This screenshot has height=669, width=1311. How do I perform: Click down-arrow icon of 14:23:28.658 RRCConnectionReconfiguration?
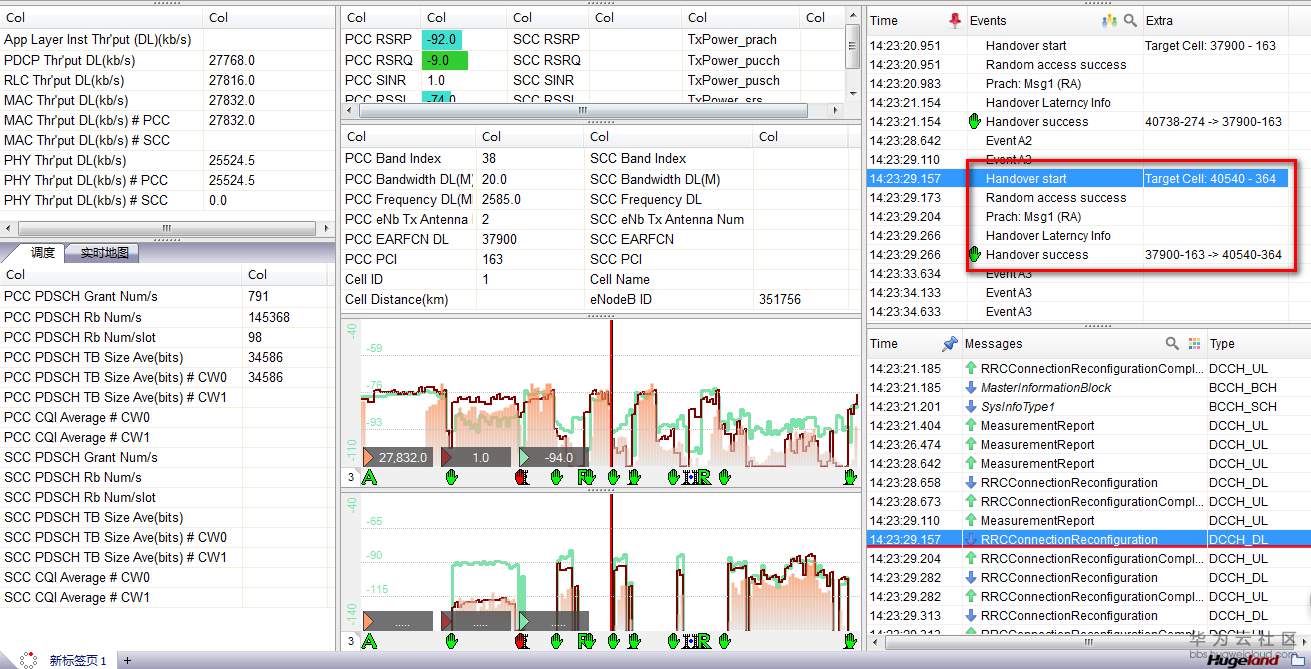click(x=971, y=482)
